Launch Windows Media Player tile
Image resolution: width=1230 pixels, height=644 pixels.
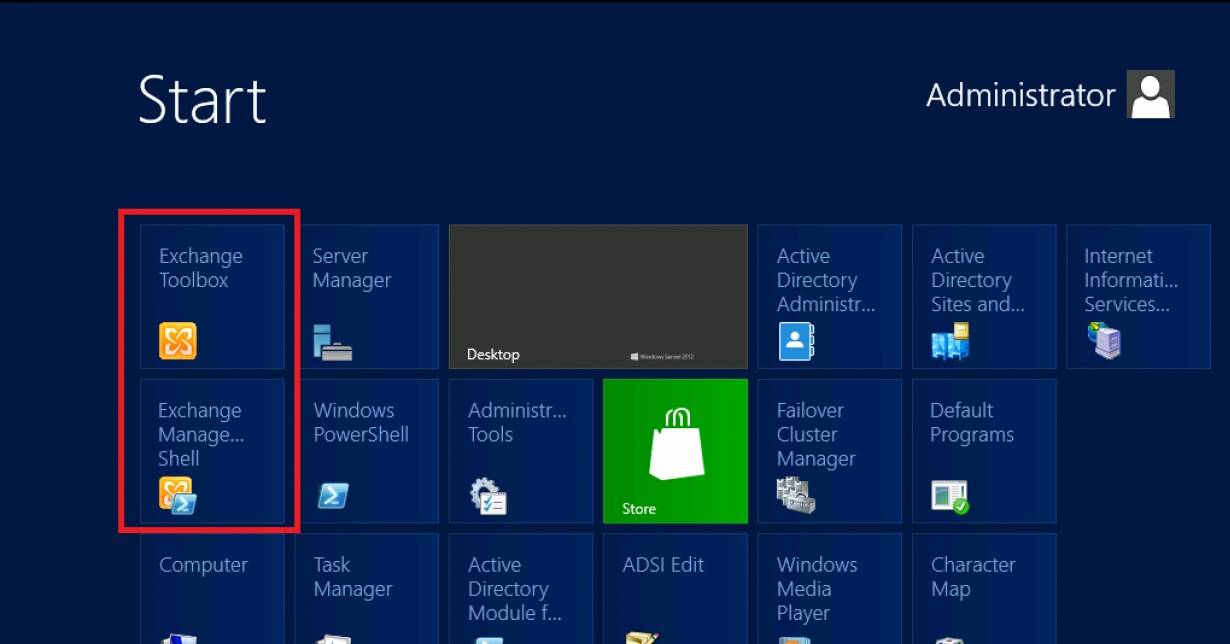pyautogui.click(x=829, y=590)
